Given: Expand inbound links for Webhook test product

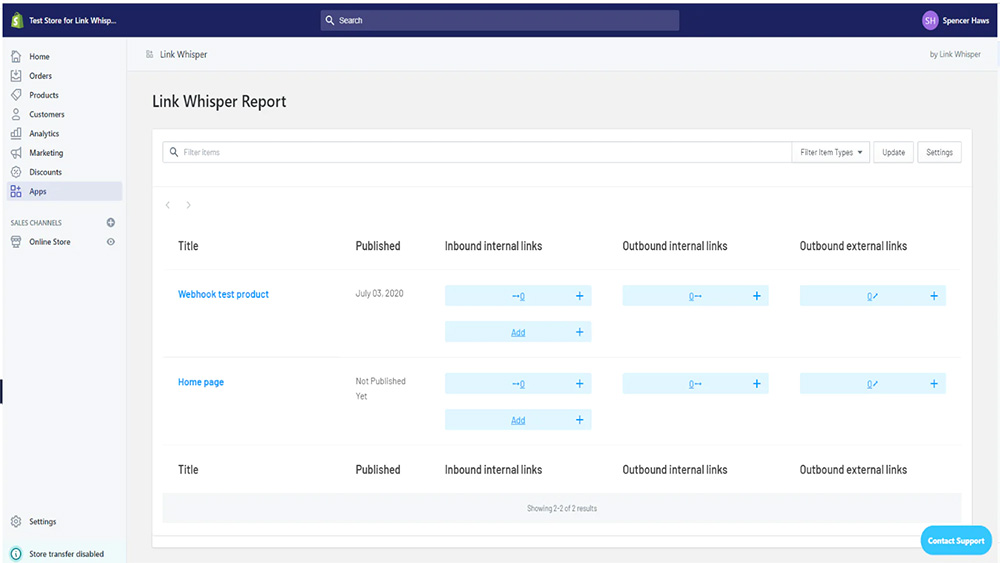Looking at the screenshot, I should pyautogui.click(x=579, y=296).
